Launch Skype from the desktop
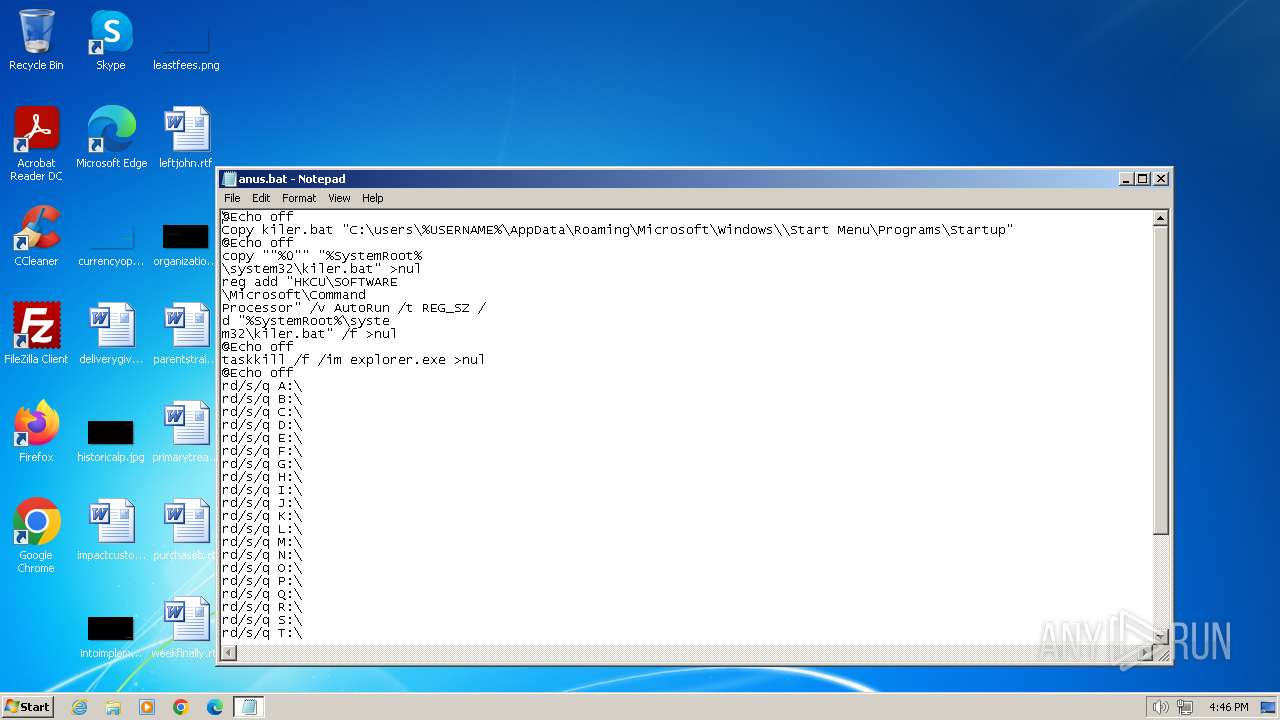 click(x=110, y=41)
